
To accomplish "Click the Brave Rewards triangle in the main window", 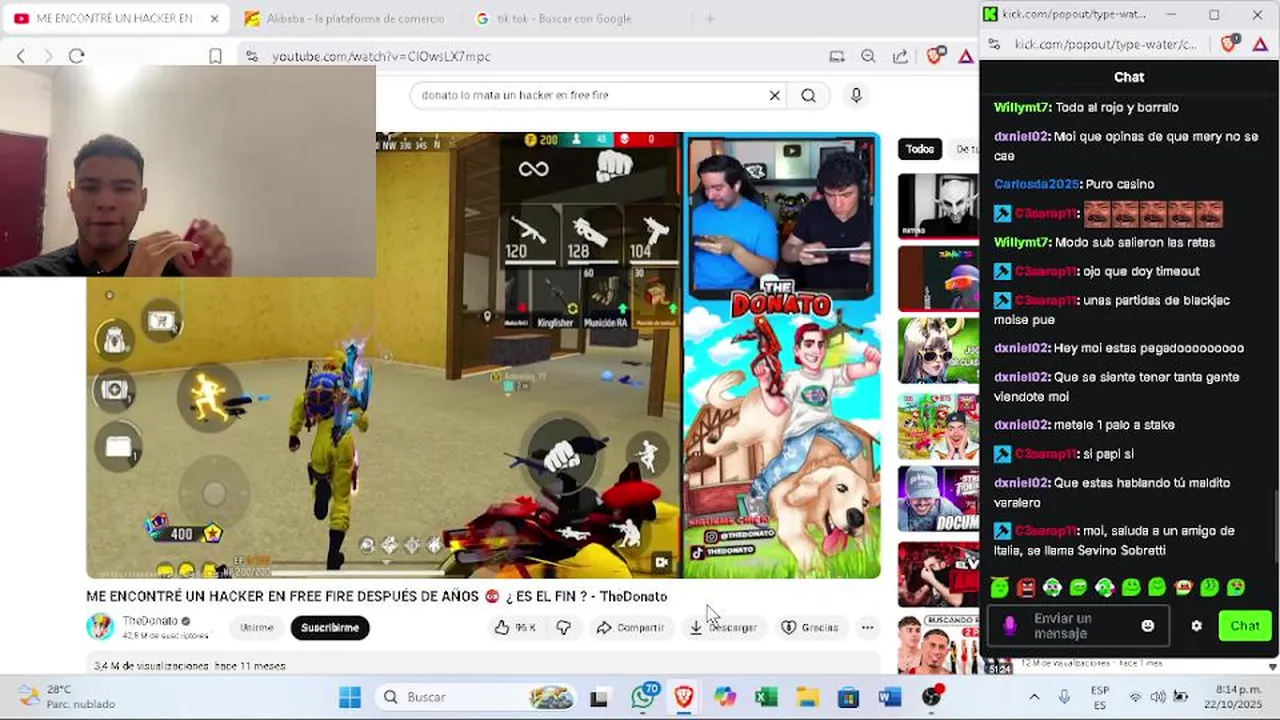I will tap(966, 57).
